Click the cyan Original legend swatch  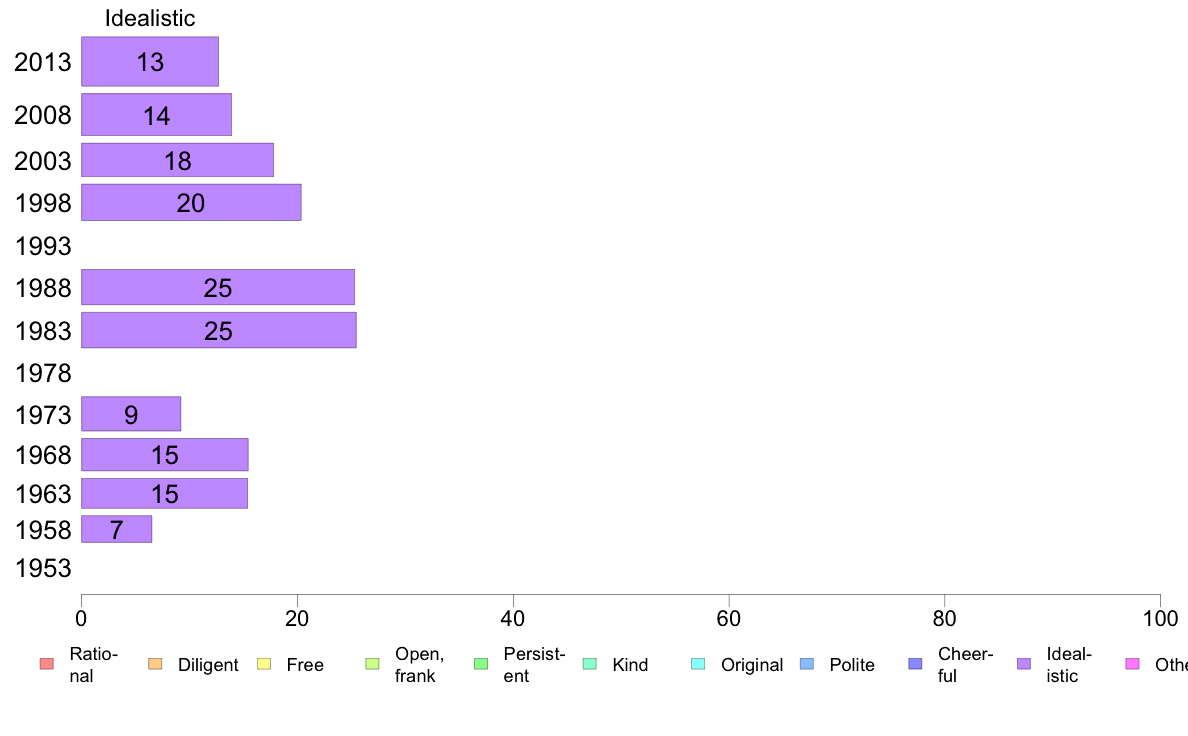click(699, 664)
